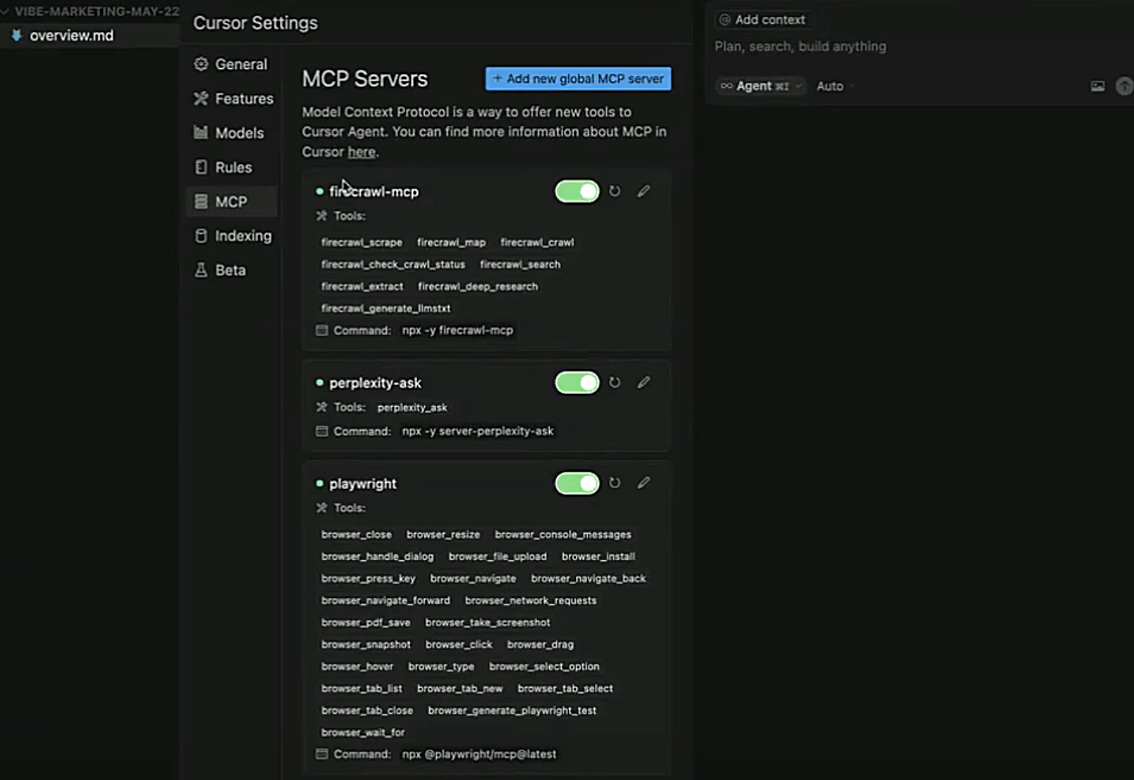
Task: Open the Auto model dropdown
Action: pos(835,86)
